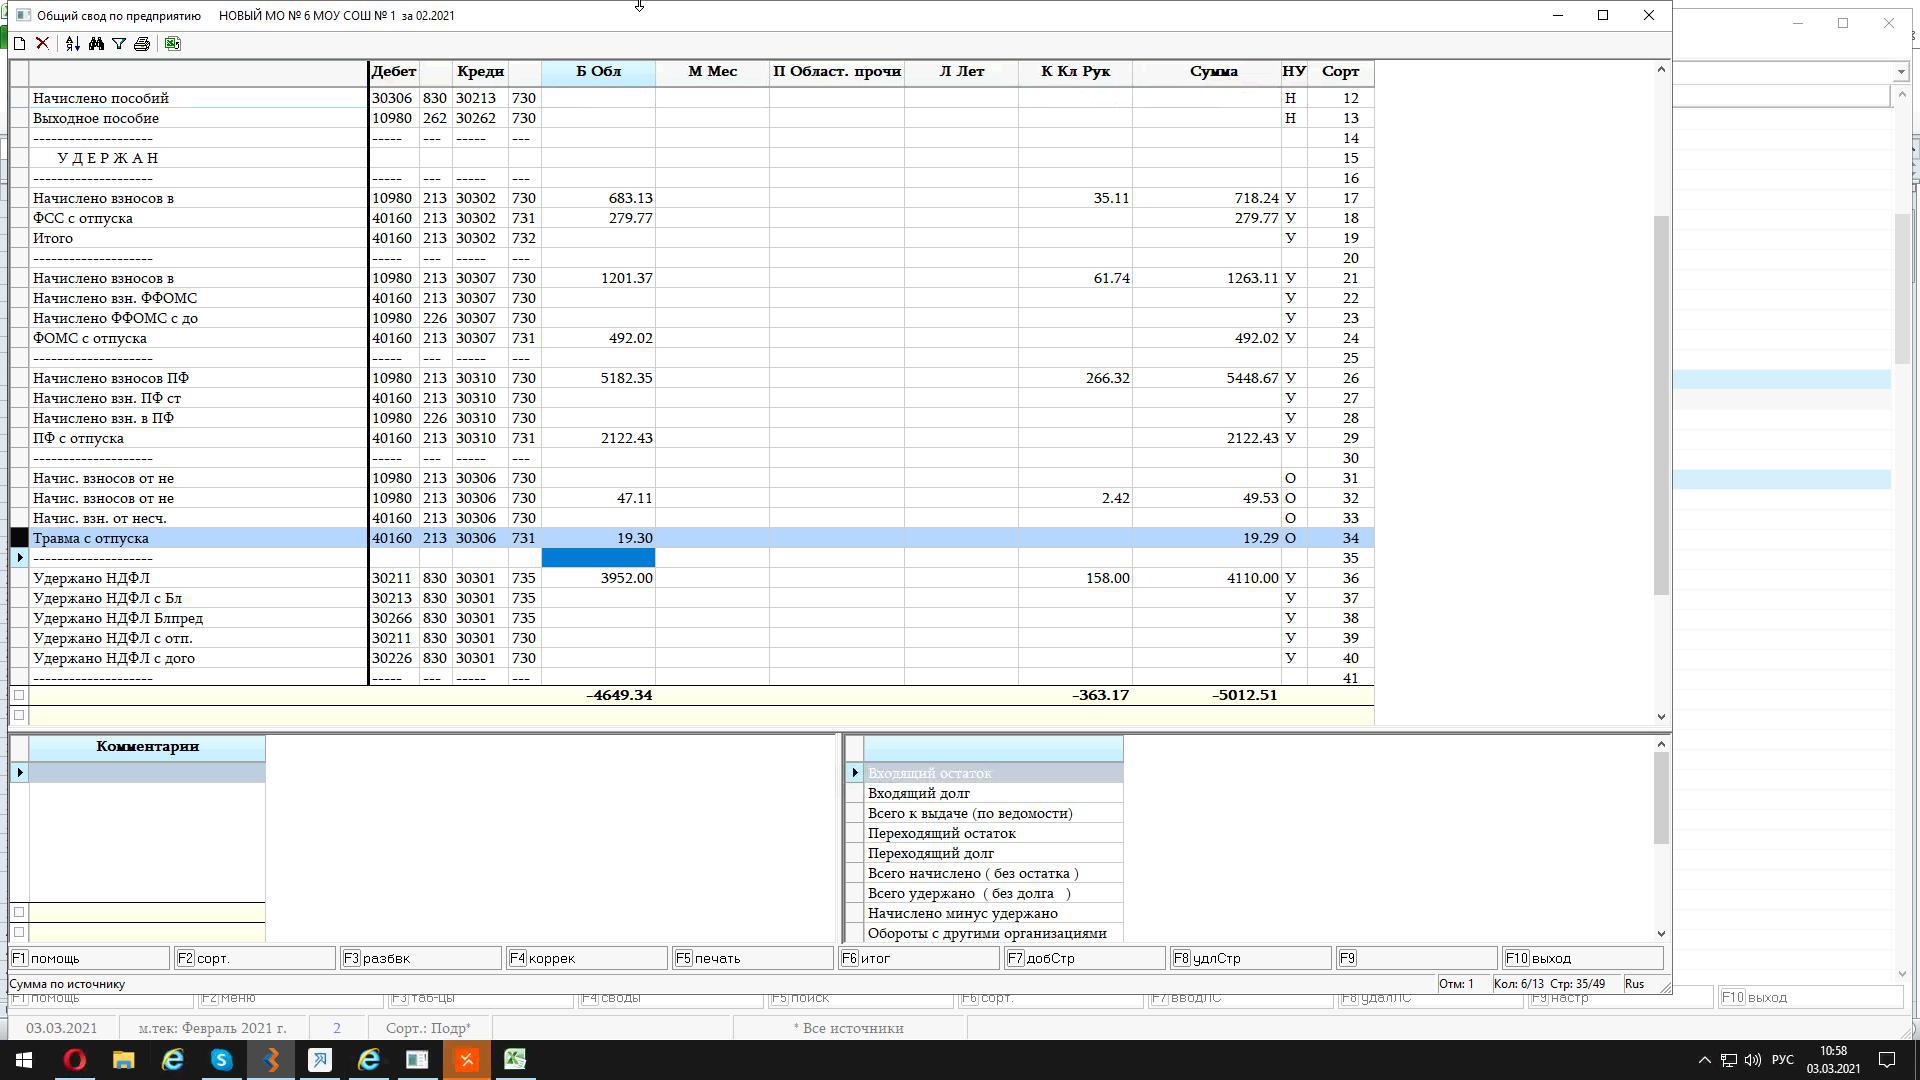
Task: Select Начислено минус удержано item
Action: tap(993, 913)
